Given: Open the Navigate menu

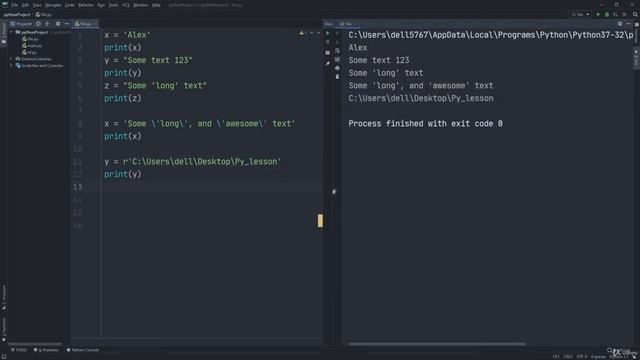Looking at the screenshot, I should pos(53,5).
